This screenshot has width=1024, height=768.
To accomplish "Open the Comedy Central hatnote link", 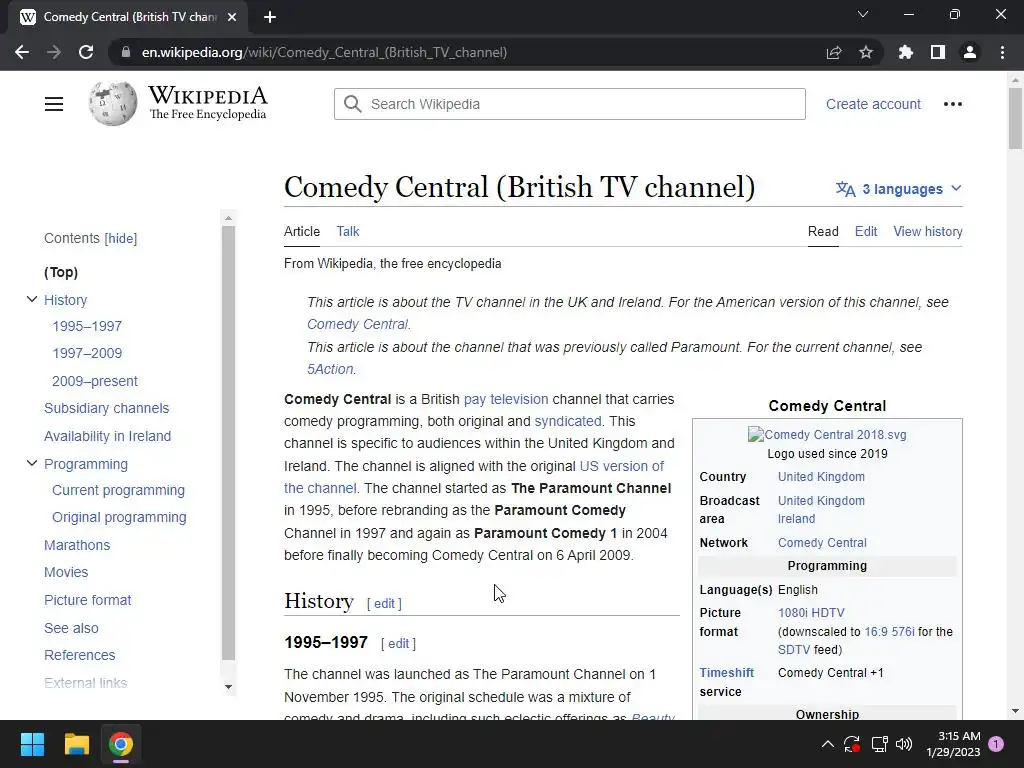I will [358, 324].
